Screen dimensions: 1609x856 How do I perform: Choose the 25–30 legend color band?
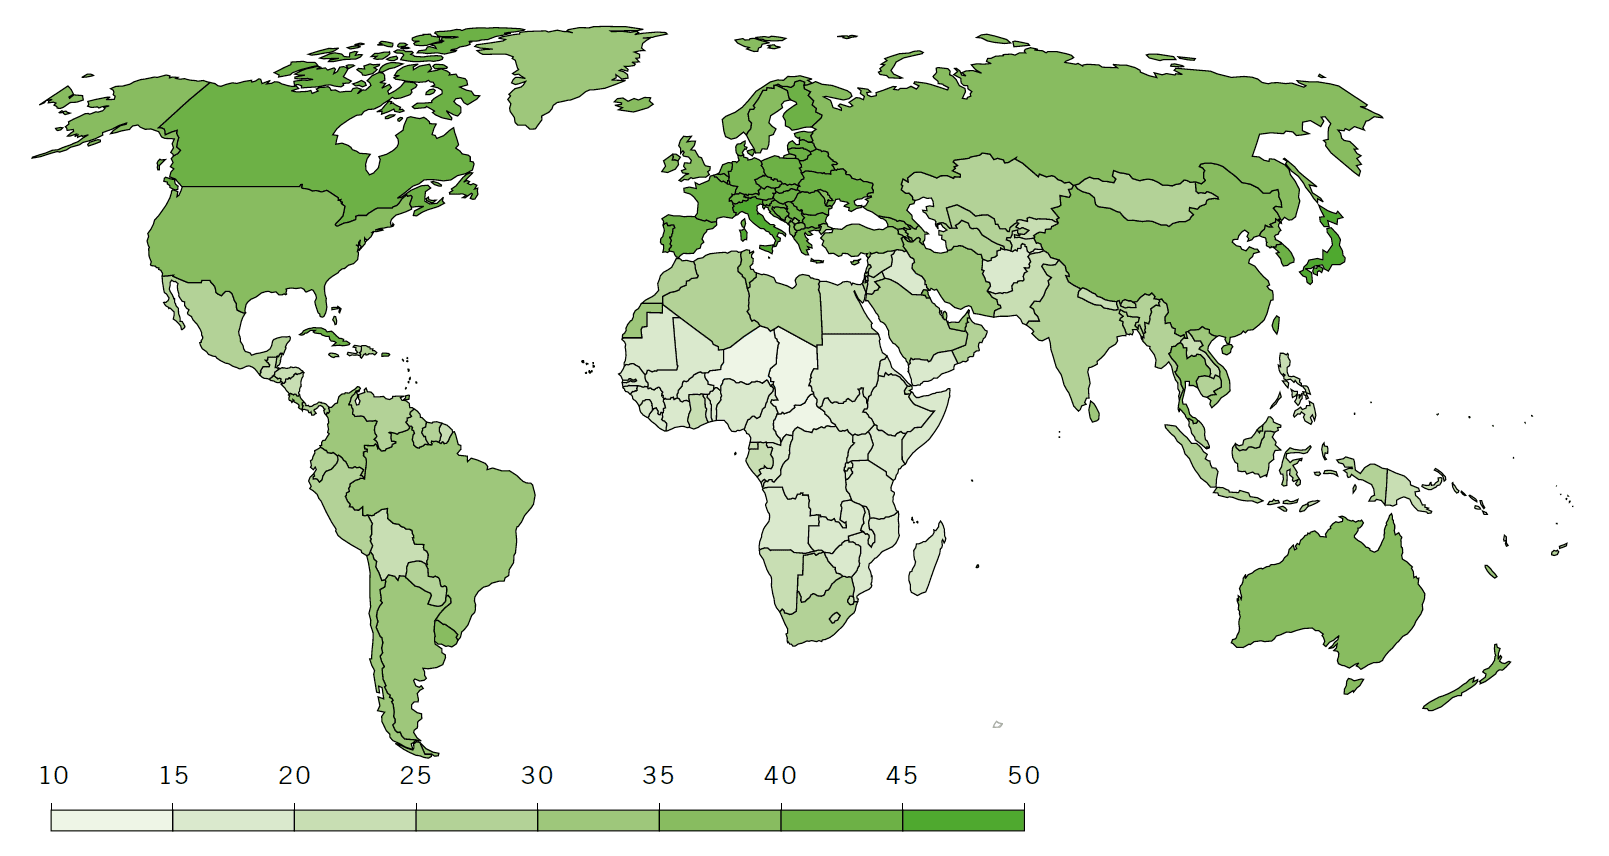[477, 820]
